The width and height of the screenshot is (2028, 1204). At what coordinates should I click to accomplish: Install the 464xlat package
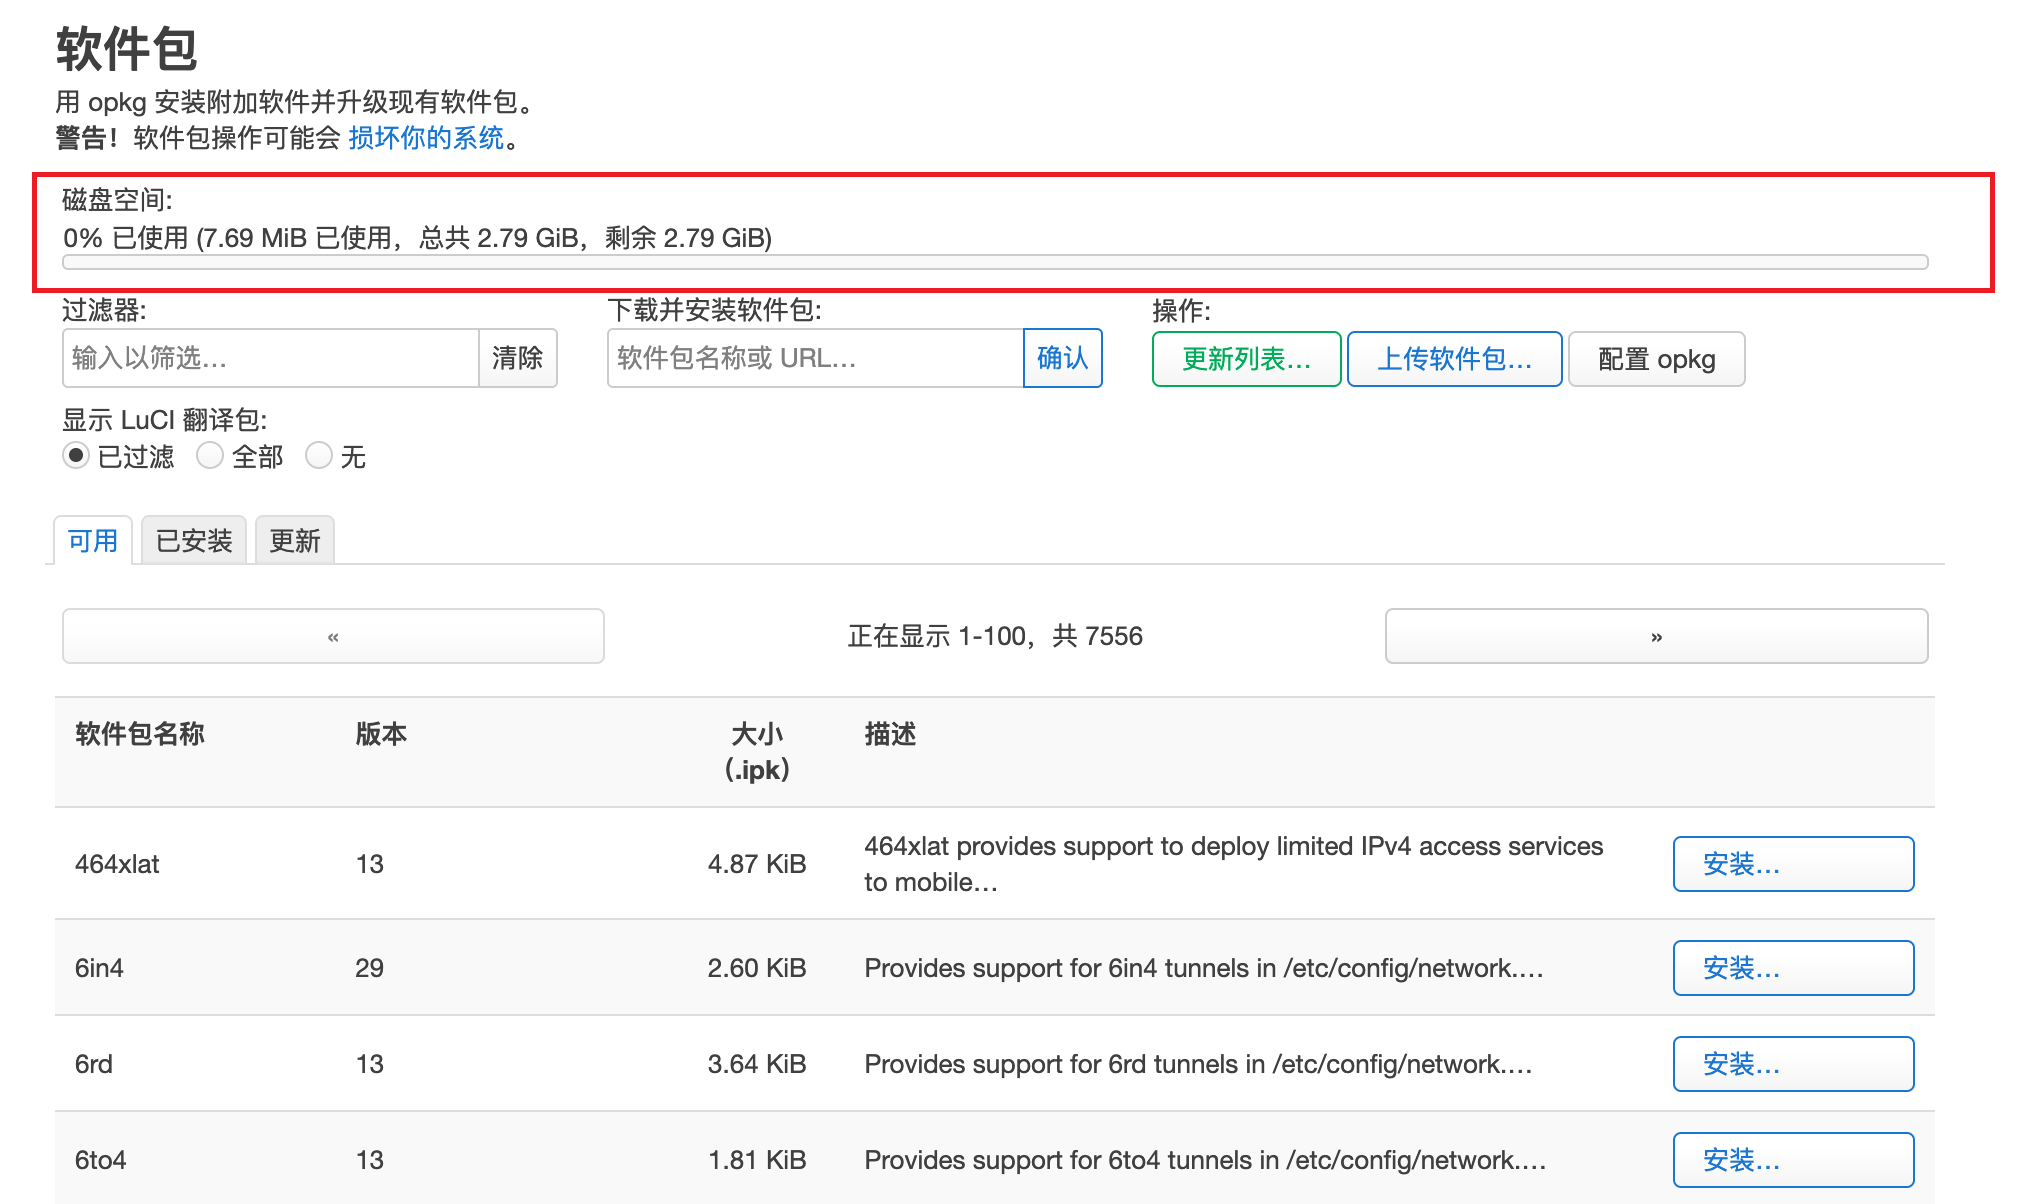[1793, 864]
